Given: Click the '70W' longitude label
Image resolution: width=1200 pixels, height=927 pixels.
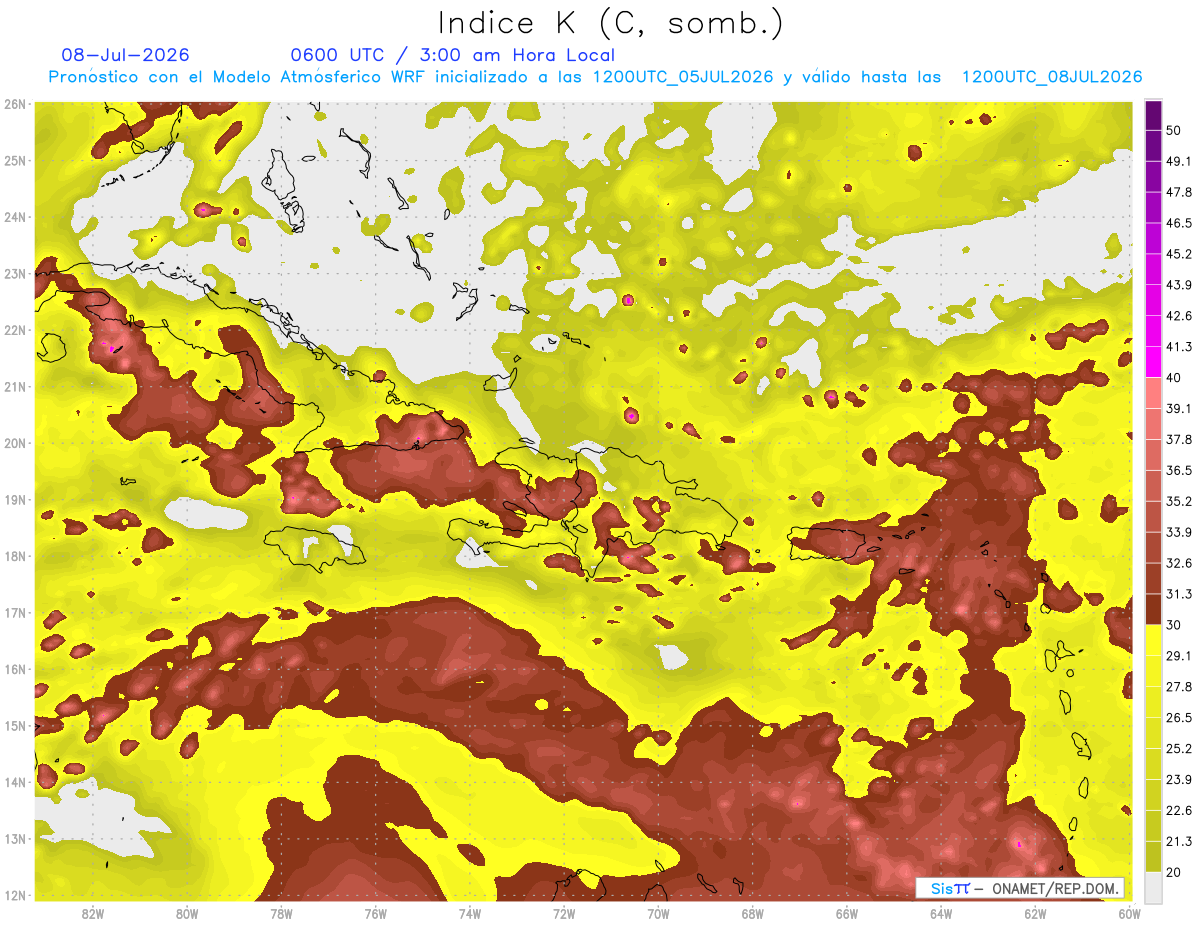Looking at the screenshot, I should 658,913.
